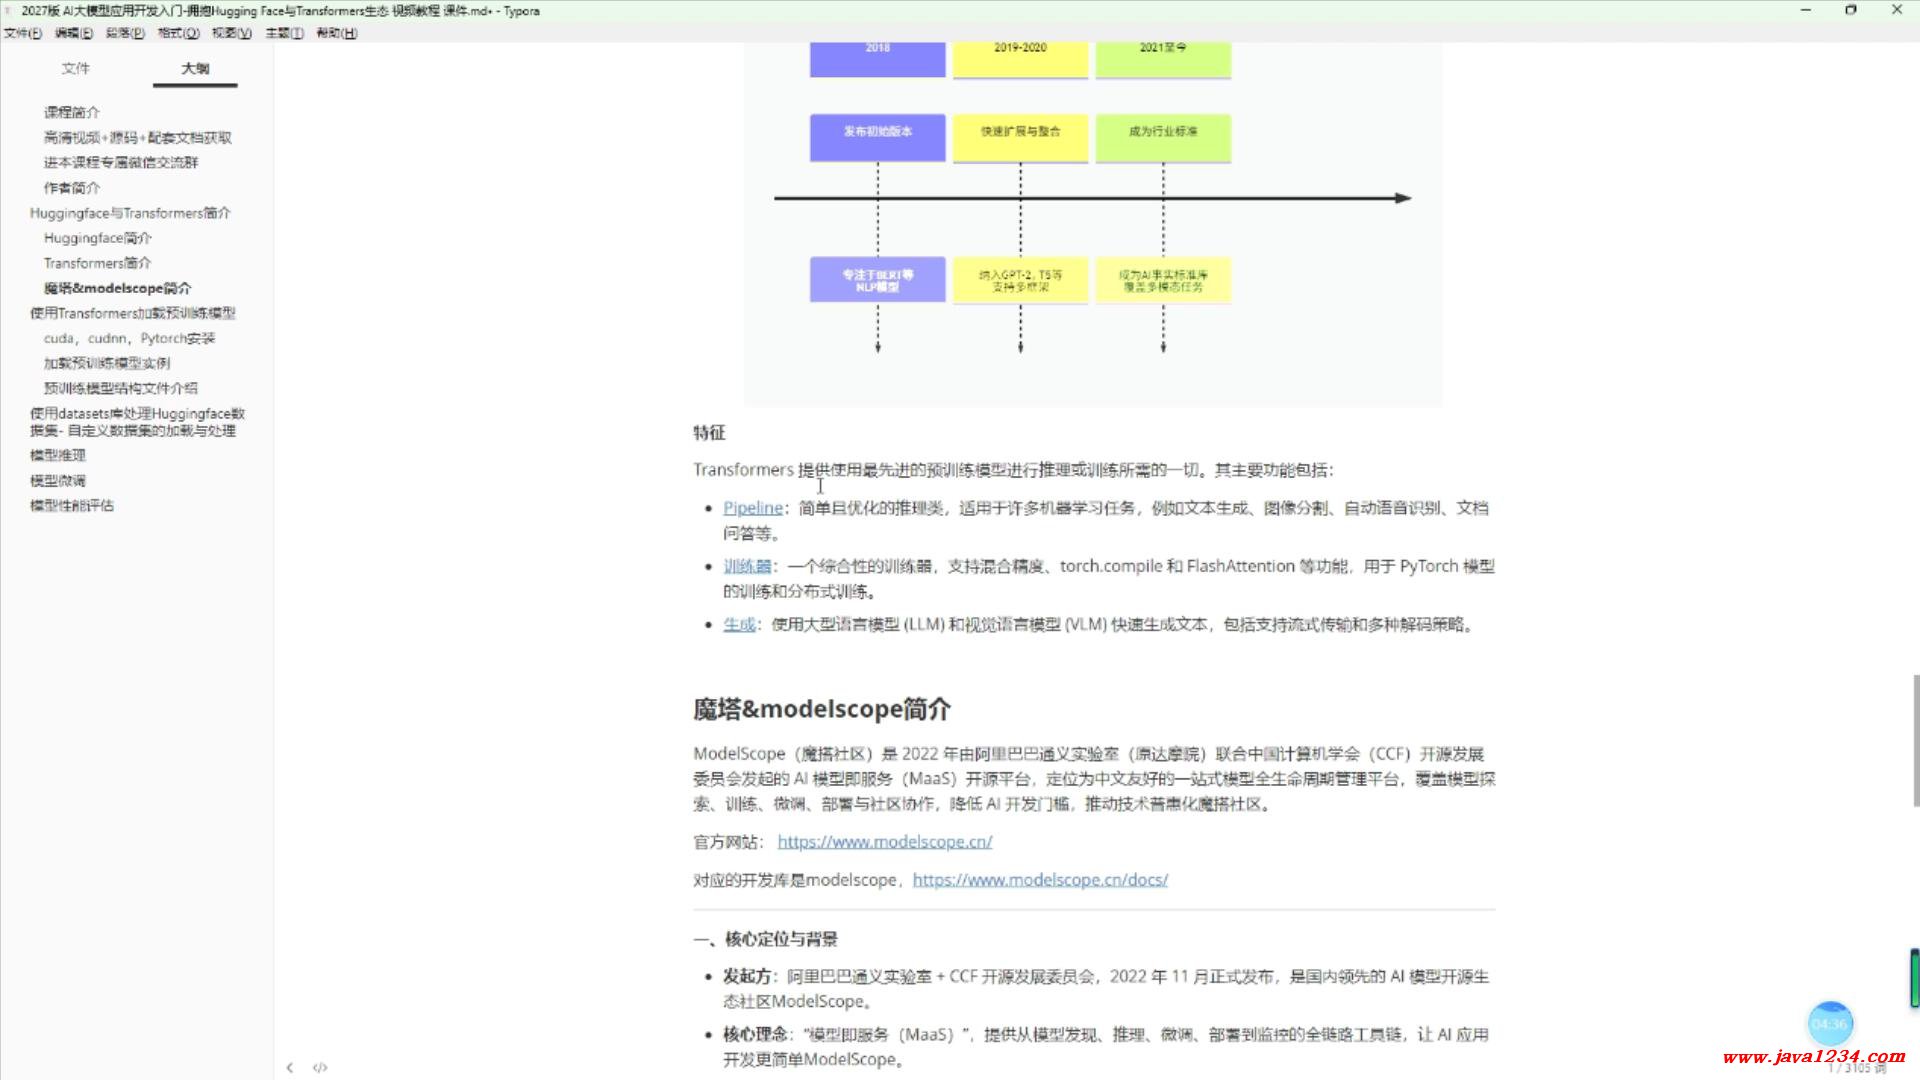Jump to Huggingface简介 in outline
Image resolution: width=1920 pixels, height=1080 pixels.
pos(98,238)
